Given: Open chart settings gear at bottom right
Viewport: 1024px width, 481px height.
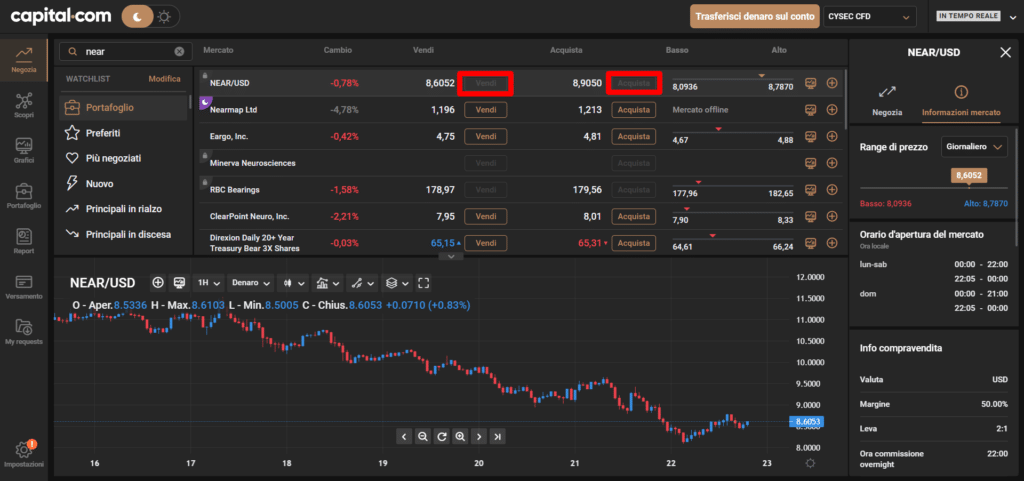Looking at the screenshot, I should point(810,463).
